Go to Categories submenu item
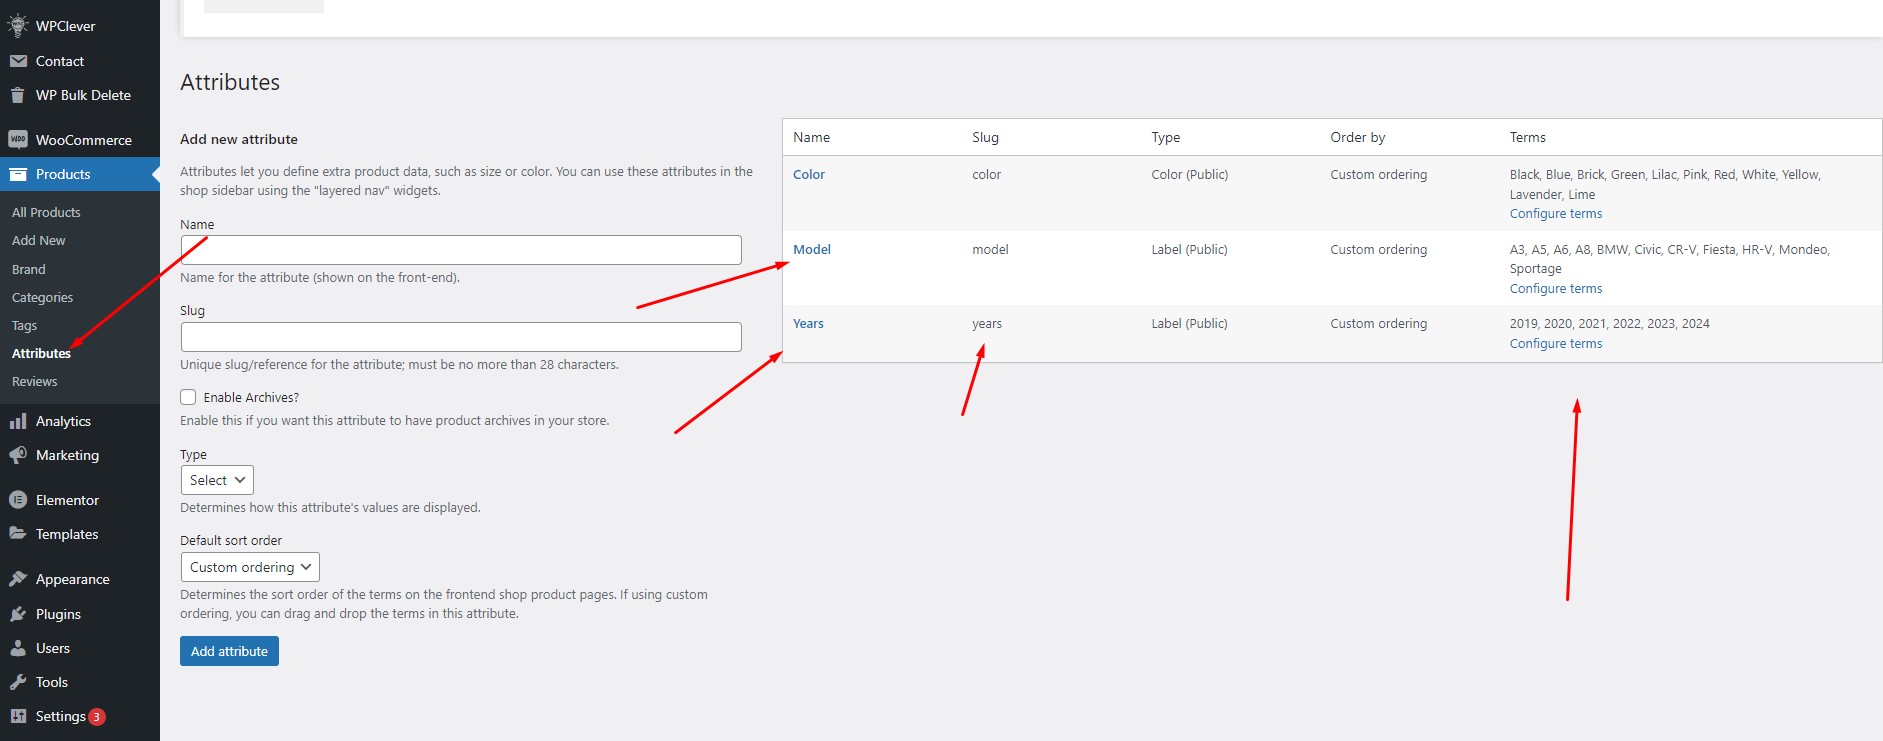 tap(42, 297)
